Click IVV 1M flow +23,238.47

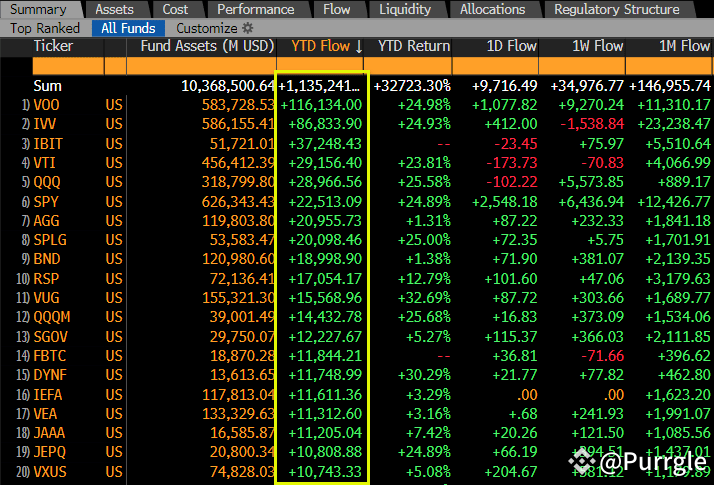673,124
